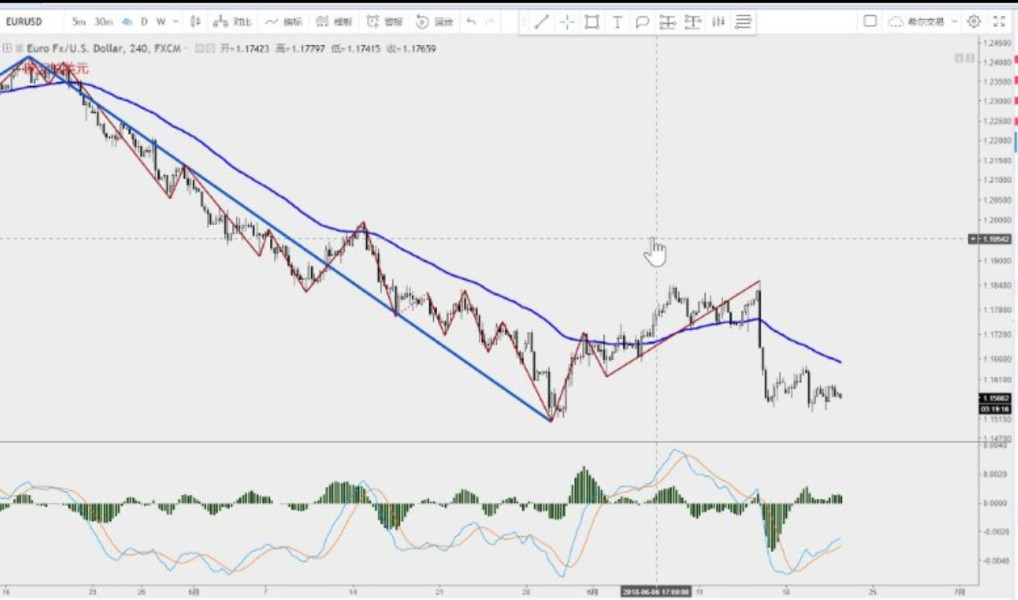1018x600 pixels.
Task: Select the long position measuring tool
Action: click(x=667, y=22)
